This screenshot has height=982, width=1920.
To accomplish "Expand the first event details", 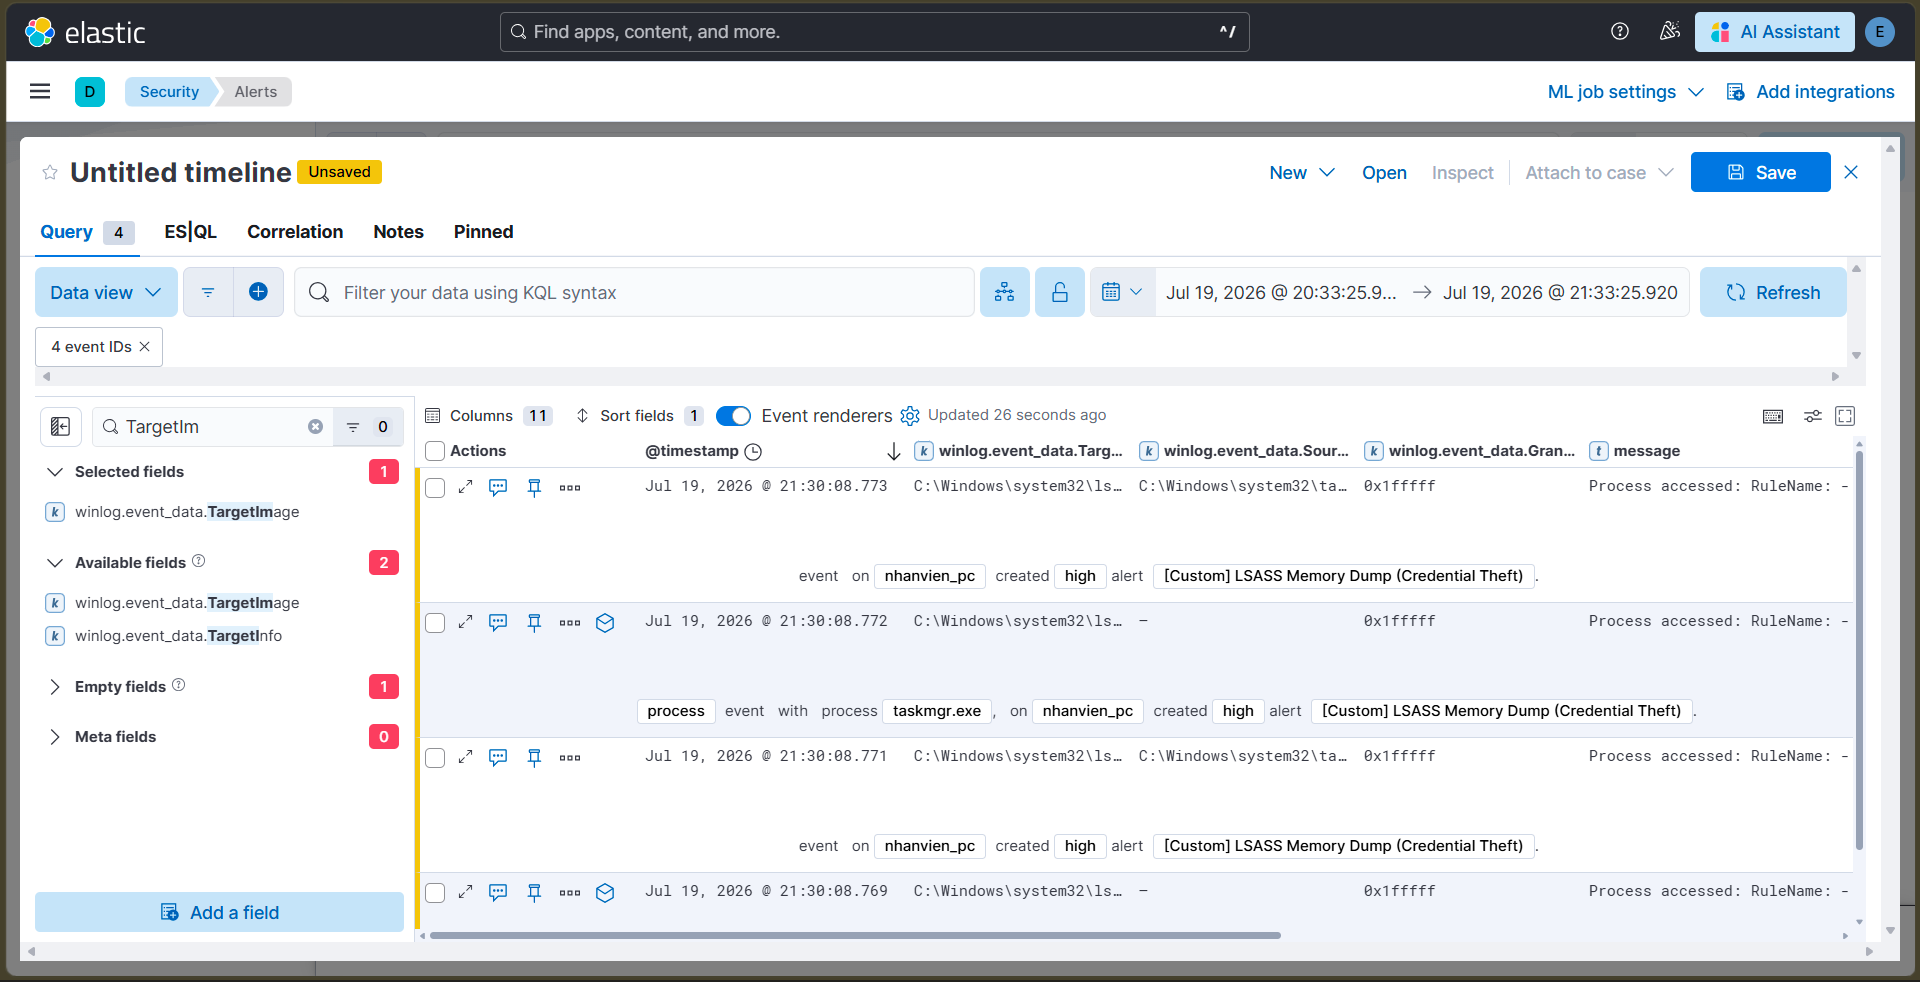I will (x=465, y=487).
